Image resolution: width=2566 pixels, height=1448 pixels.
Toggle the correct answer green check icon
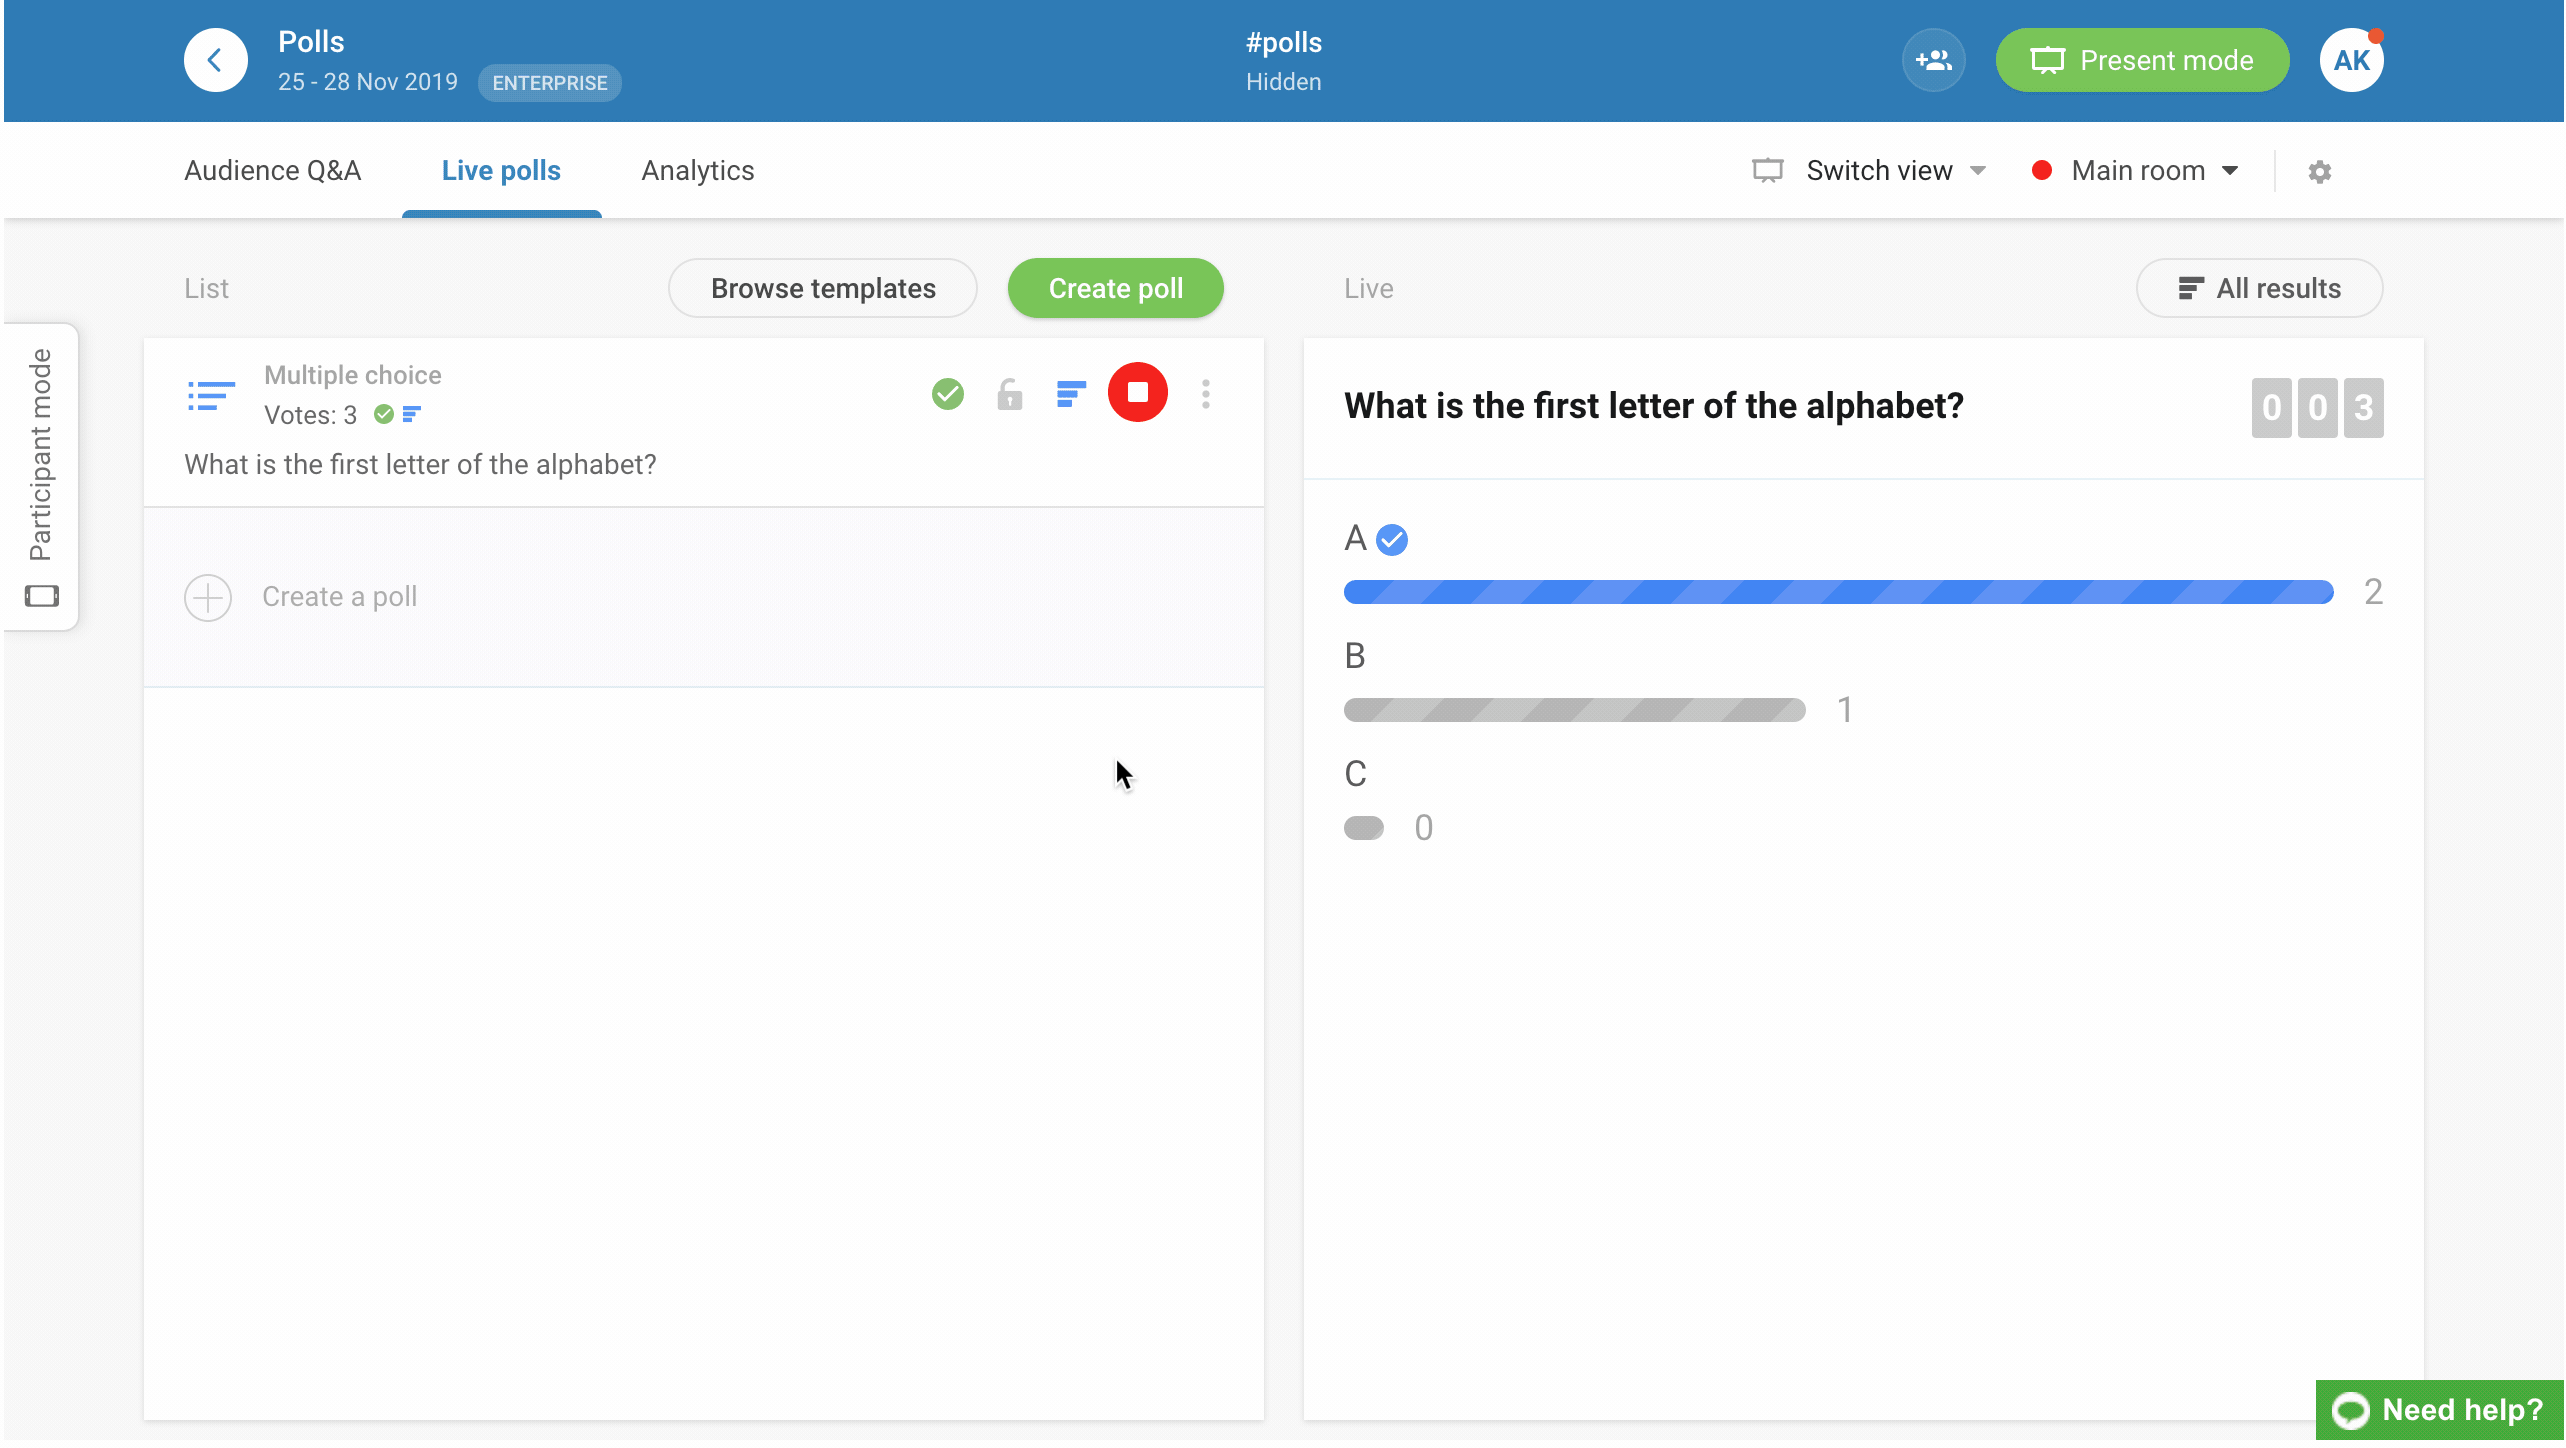[947, 394]
